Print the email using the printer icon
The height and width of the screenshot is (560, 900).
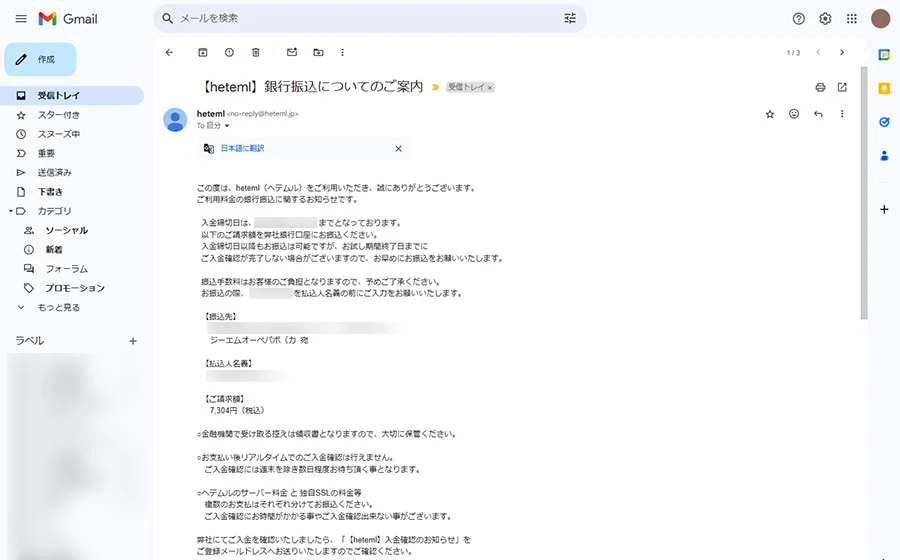click(x=820, y=87)
